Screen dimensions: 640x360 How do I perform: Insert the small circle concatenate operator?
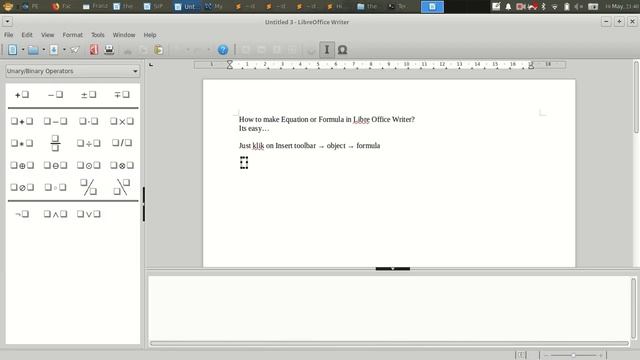pyautogui.click(x=56, y=187)
